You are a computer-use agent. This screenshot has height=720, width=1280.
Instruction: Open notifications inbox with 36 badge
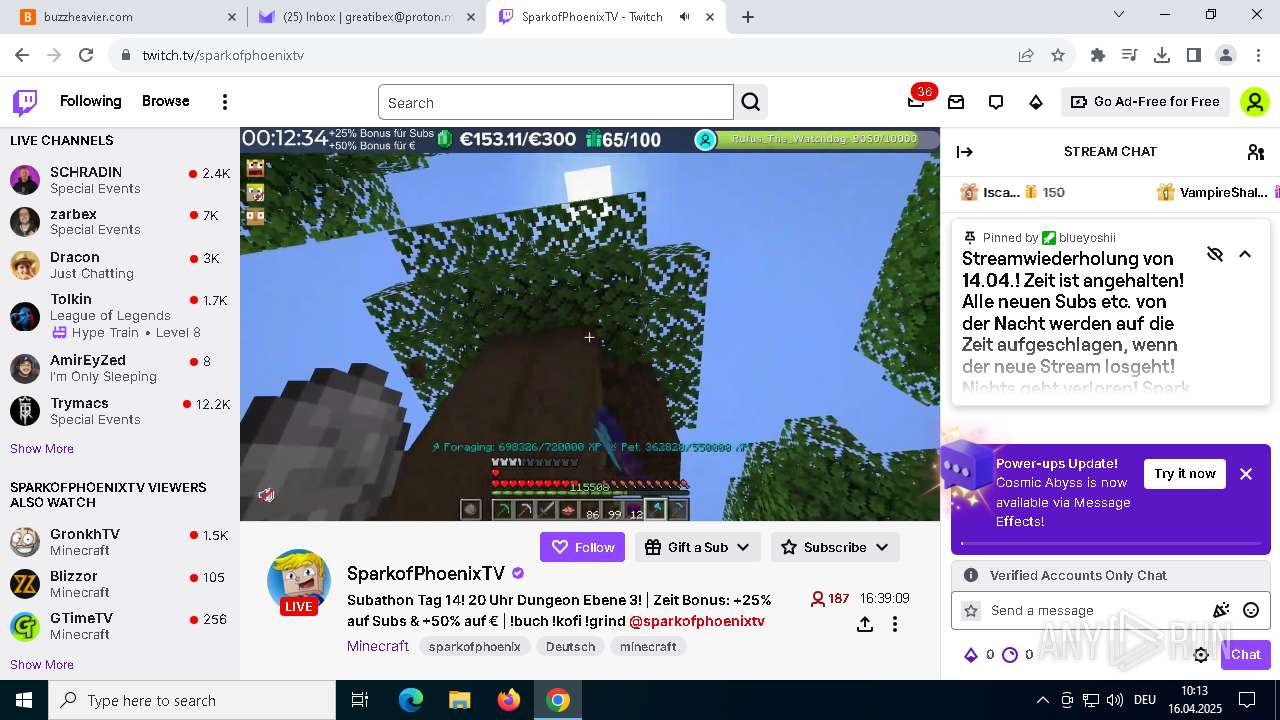point(916,102)
